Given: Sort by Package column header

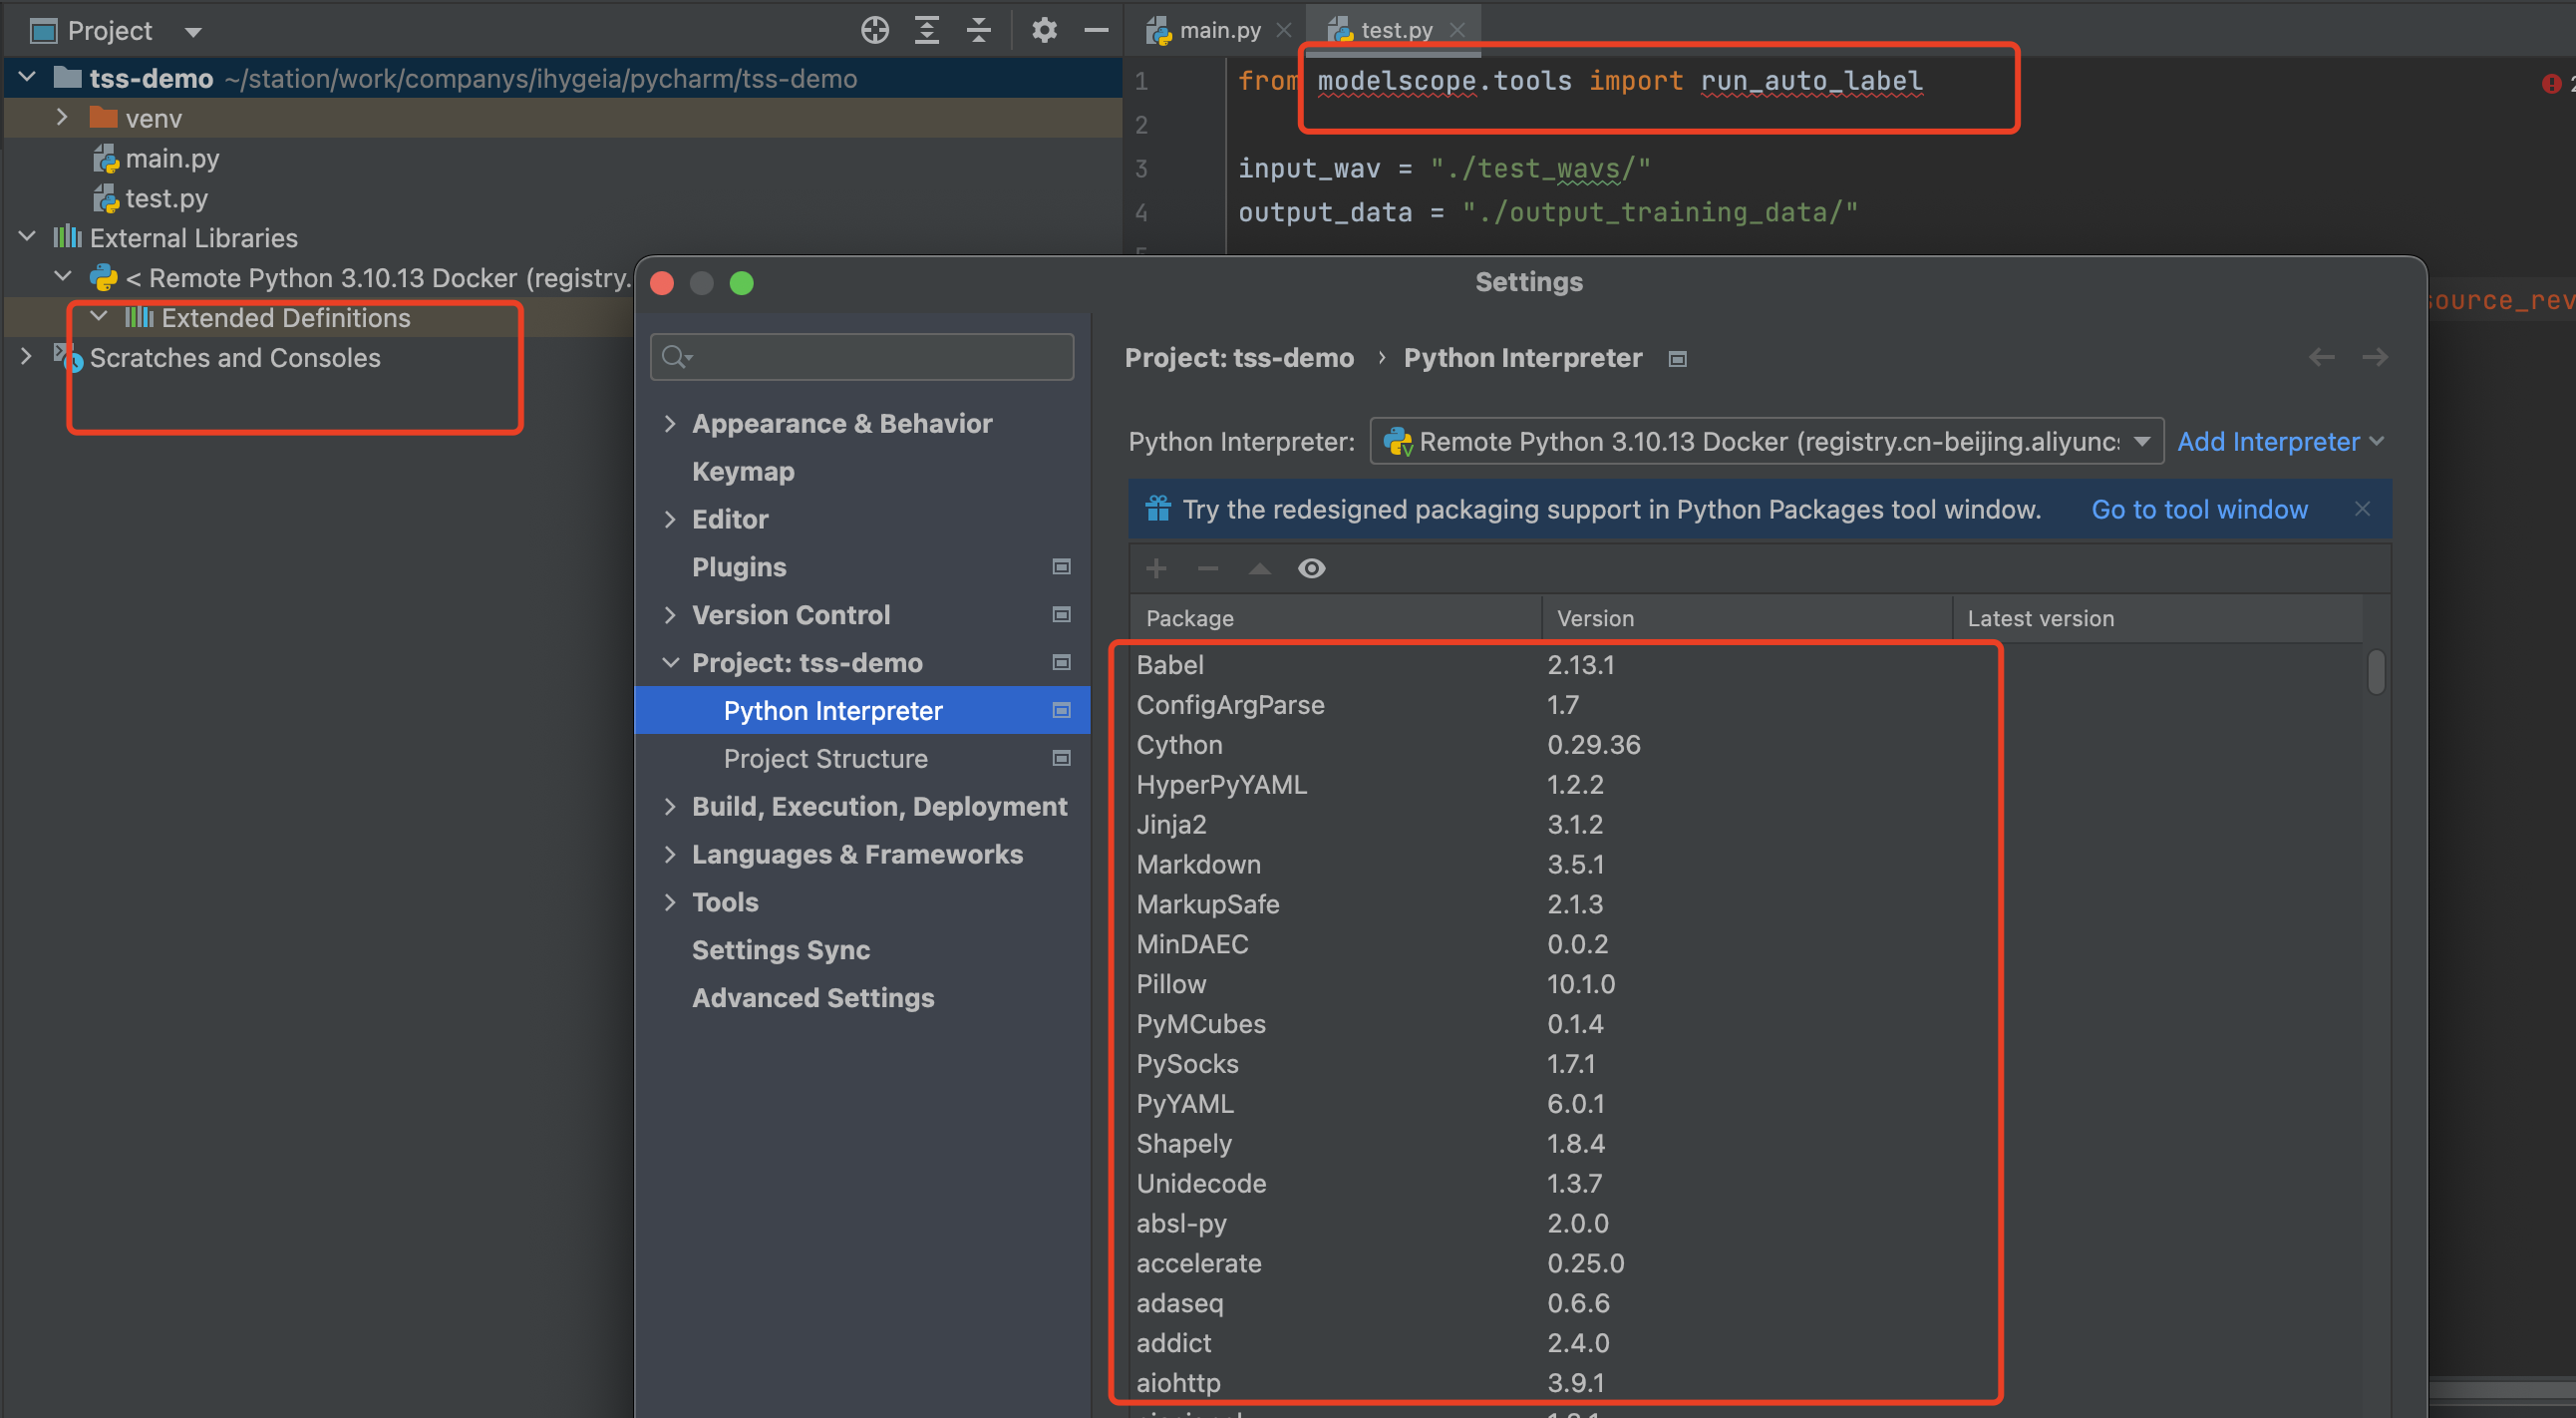Looking at the screenshot, I should pos(1335,618).
